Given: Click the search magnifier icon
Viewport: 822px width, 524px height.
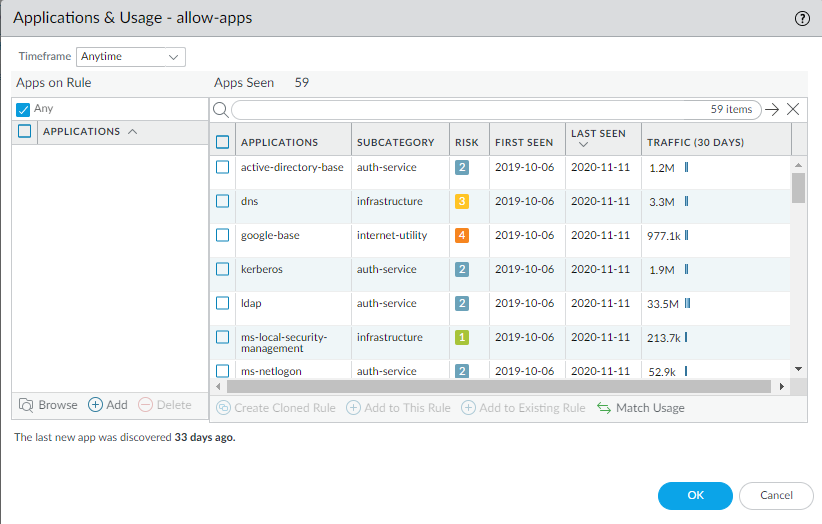Looking at the screenshot, I should tap(221, 110).
